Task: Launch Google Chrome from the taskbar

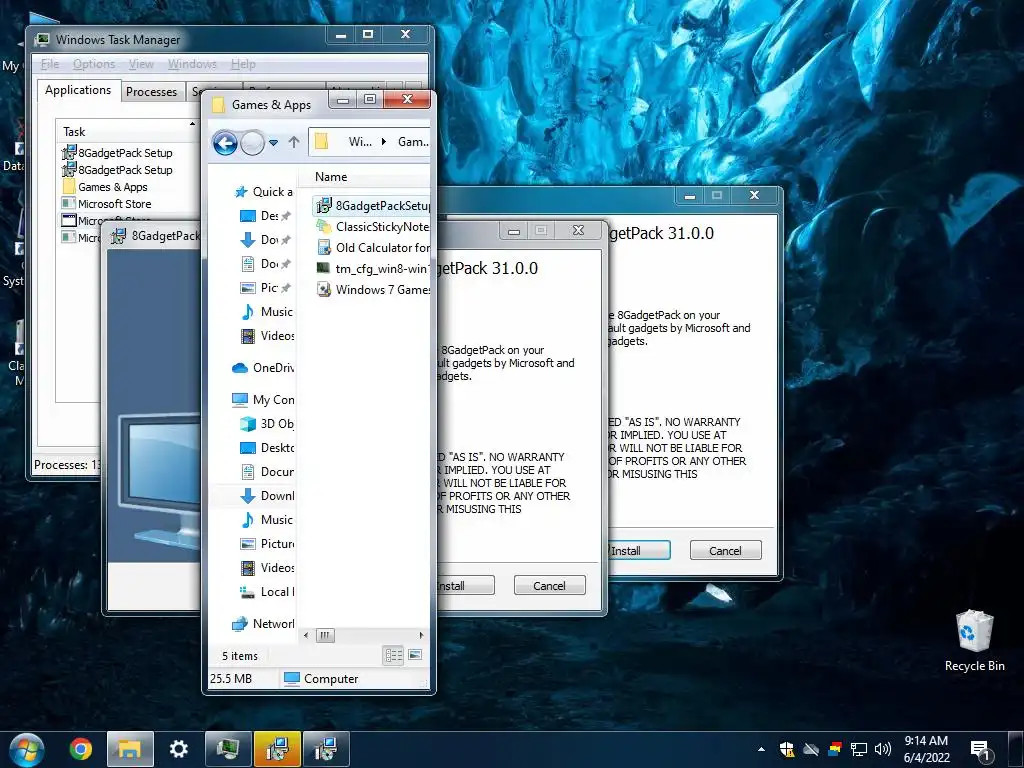Action: pos(80,749)
